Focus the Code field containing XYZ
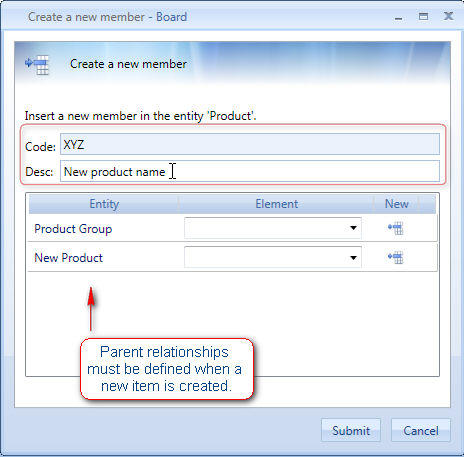The image size is (464, 457). 250,144
